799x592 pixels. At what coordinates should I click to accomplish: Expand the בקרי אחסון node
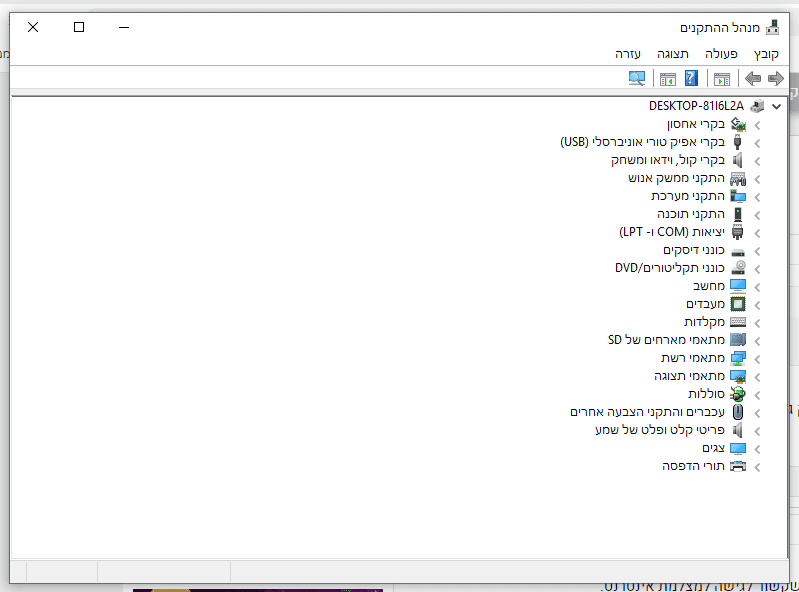point(758,125)
